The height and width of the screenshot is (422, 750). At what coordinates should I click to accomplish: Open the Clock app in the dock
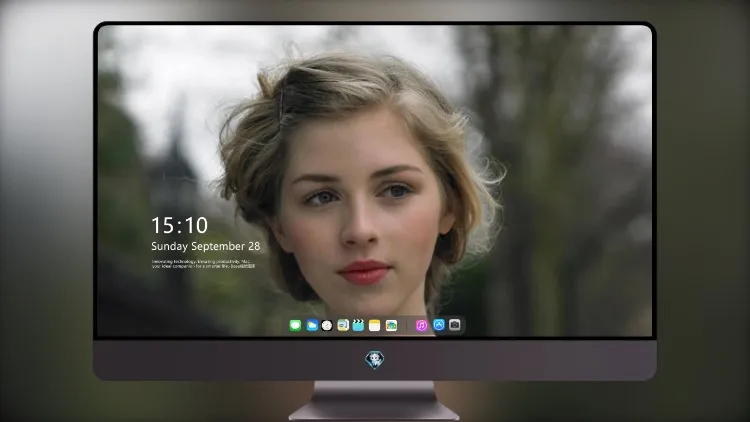click(327, 325)
